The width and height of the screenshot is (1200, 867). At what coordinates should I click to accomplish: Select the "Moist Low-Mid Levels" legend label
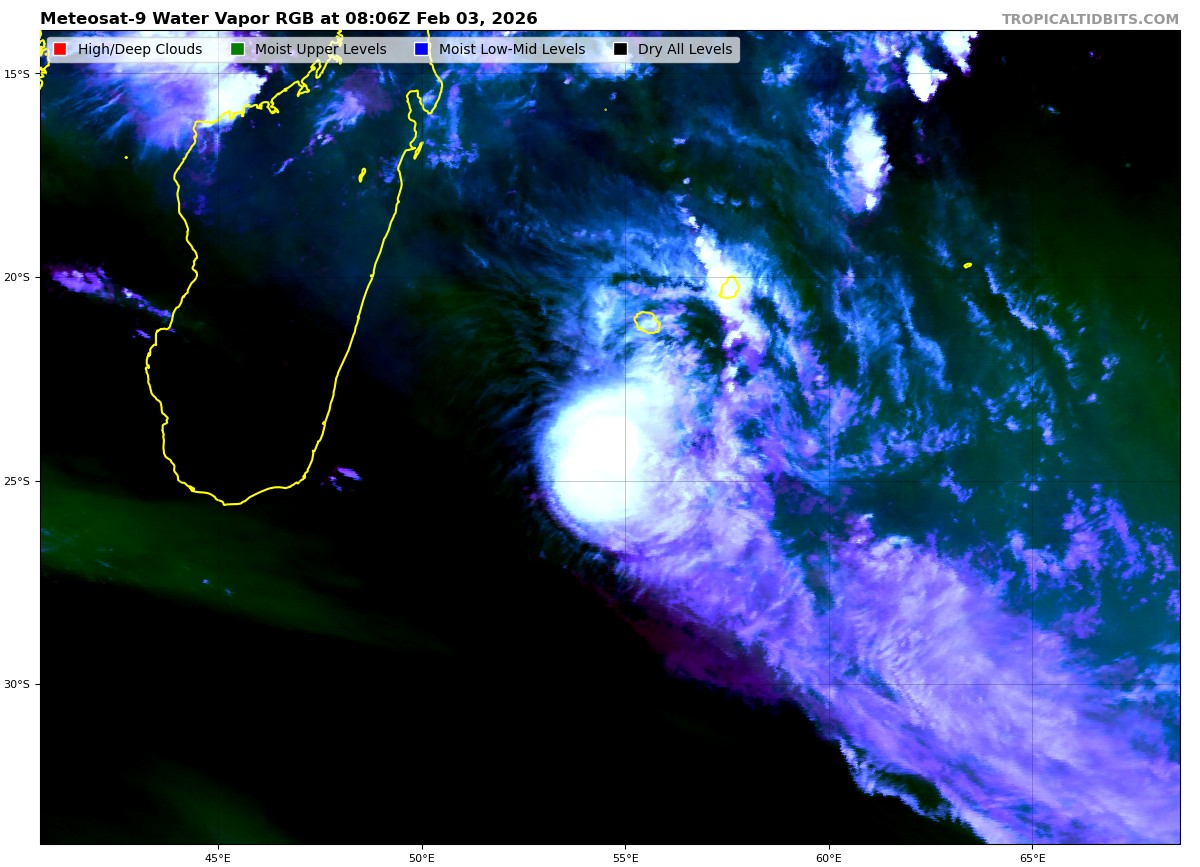click(x=512, y=49)
